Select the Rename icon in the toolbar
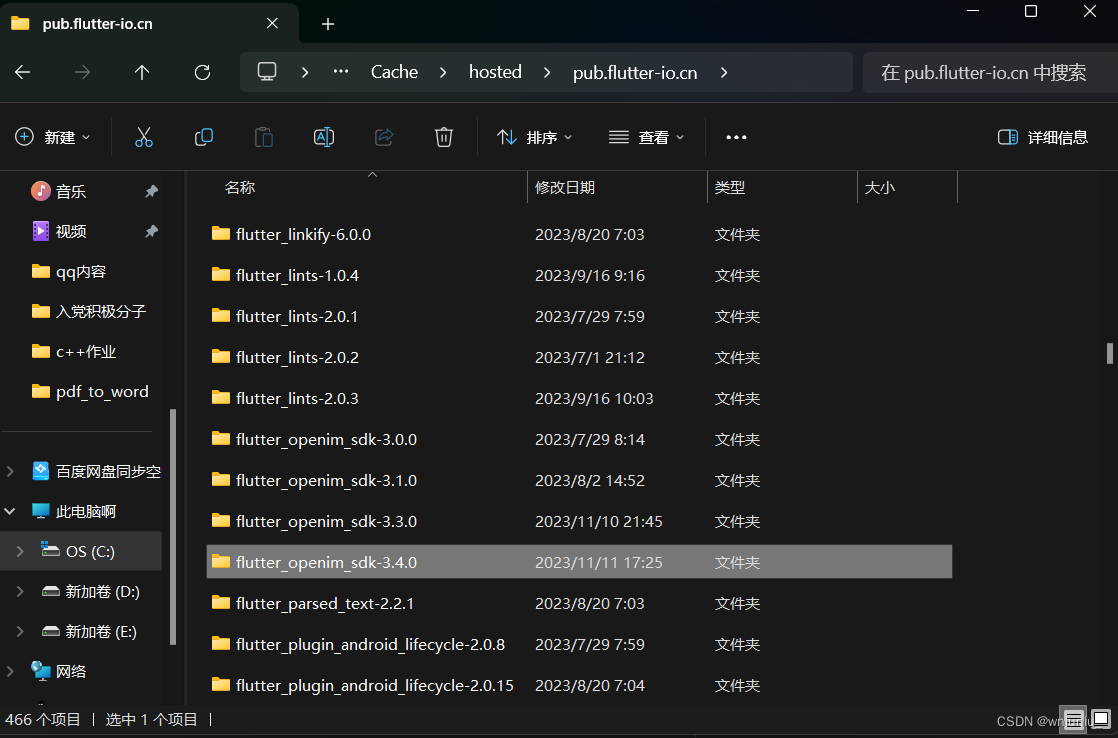This screenshot has width=1118, height=738. [323, 137]
